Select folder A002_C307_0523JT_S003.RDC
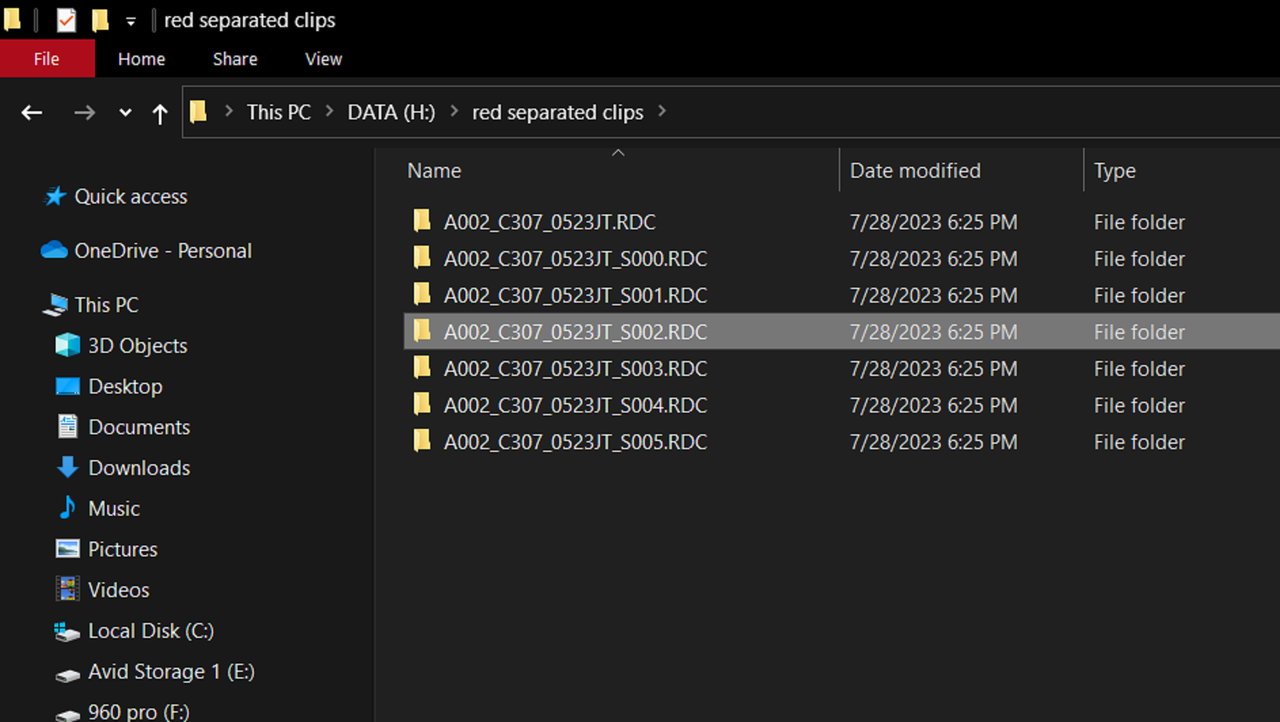 point(576,369)
